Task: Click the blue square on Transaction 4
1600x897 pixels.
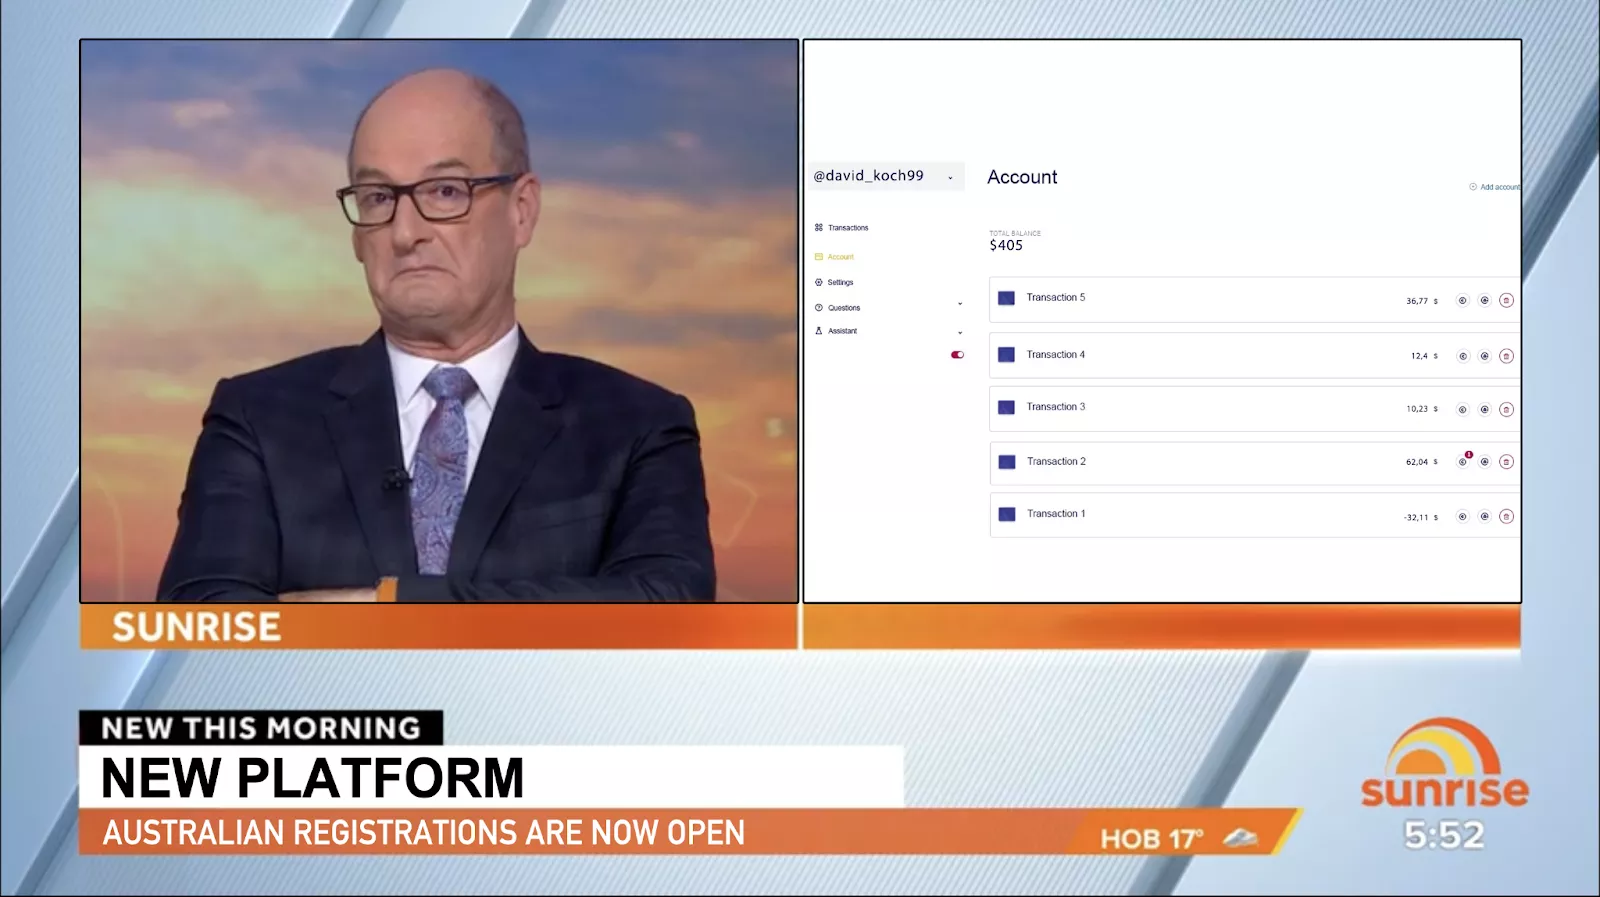Action: (1007, 355)
